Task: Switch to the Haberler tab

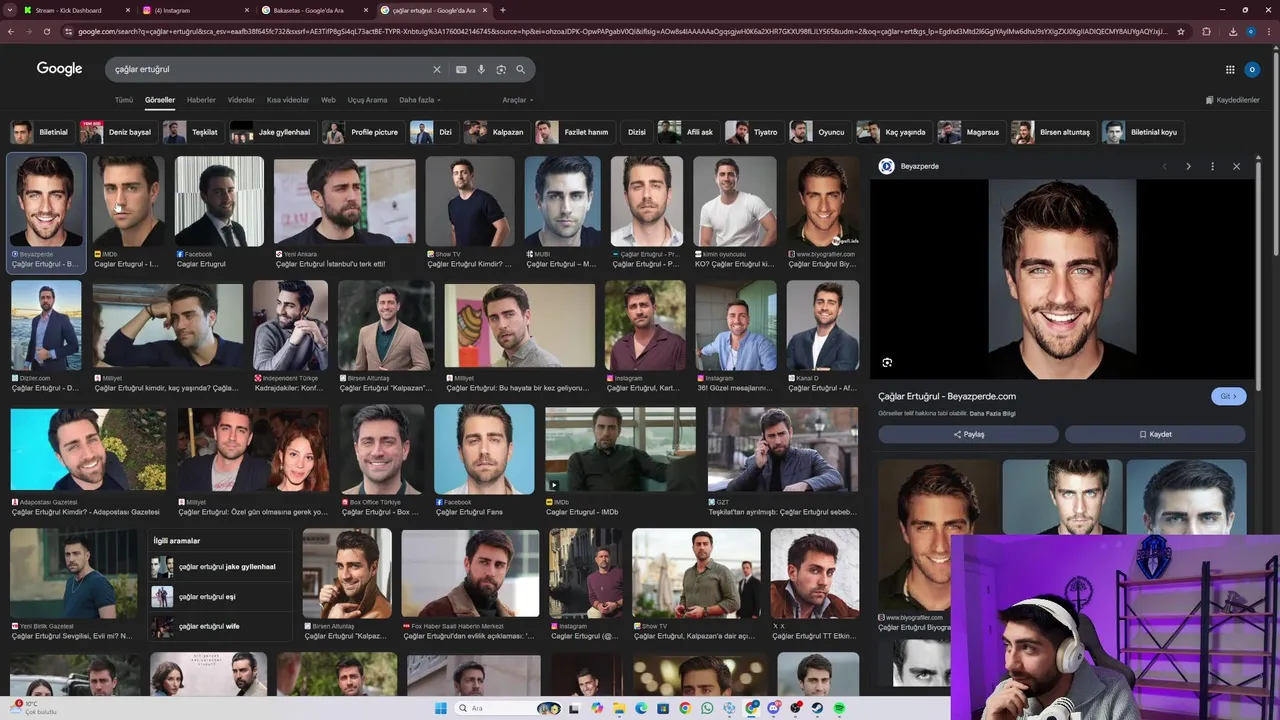Action: tap(201, 100)
